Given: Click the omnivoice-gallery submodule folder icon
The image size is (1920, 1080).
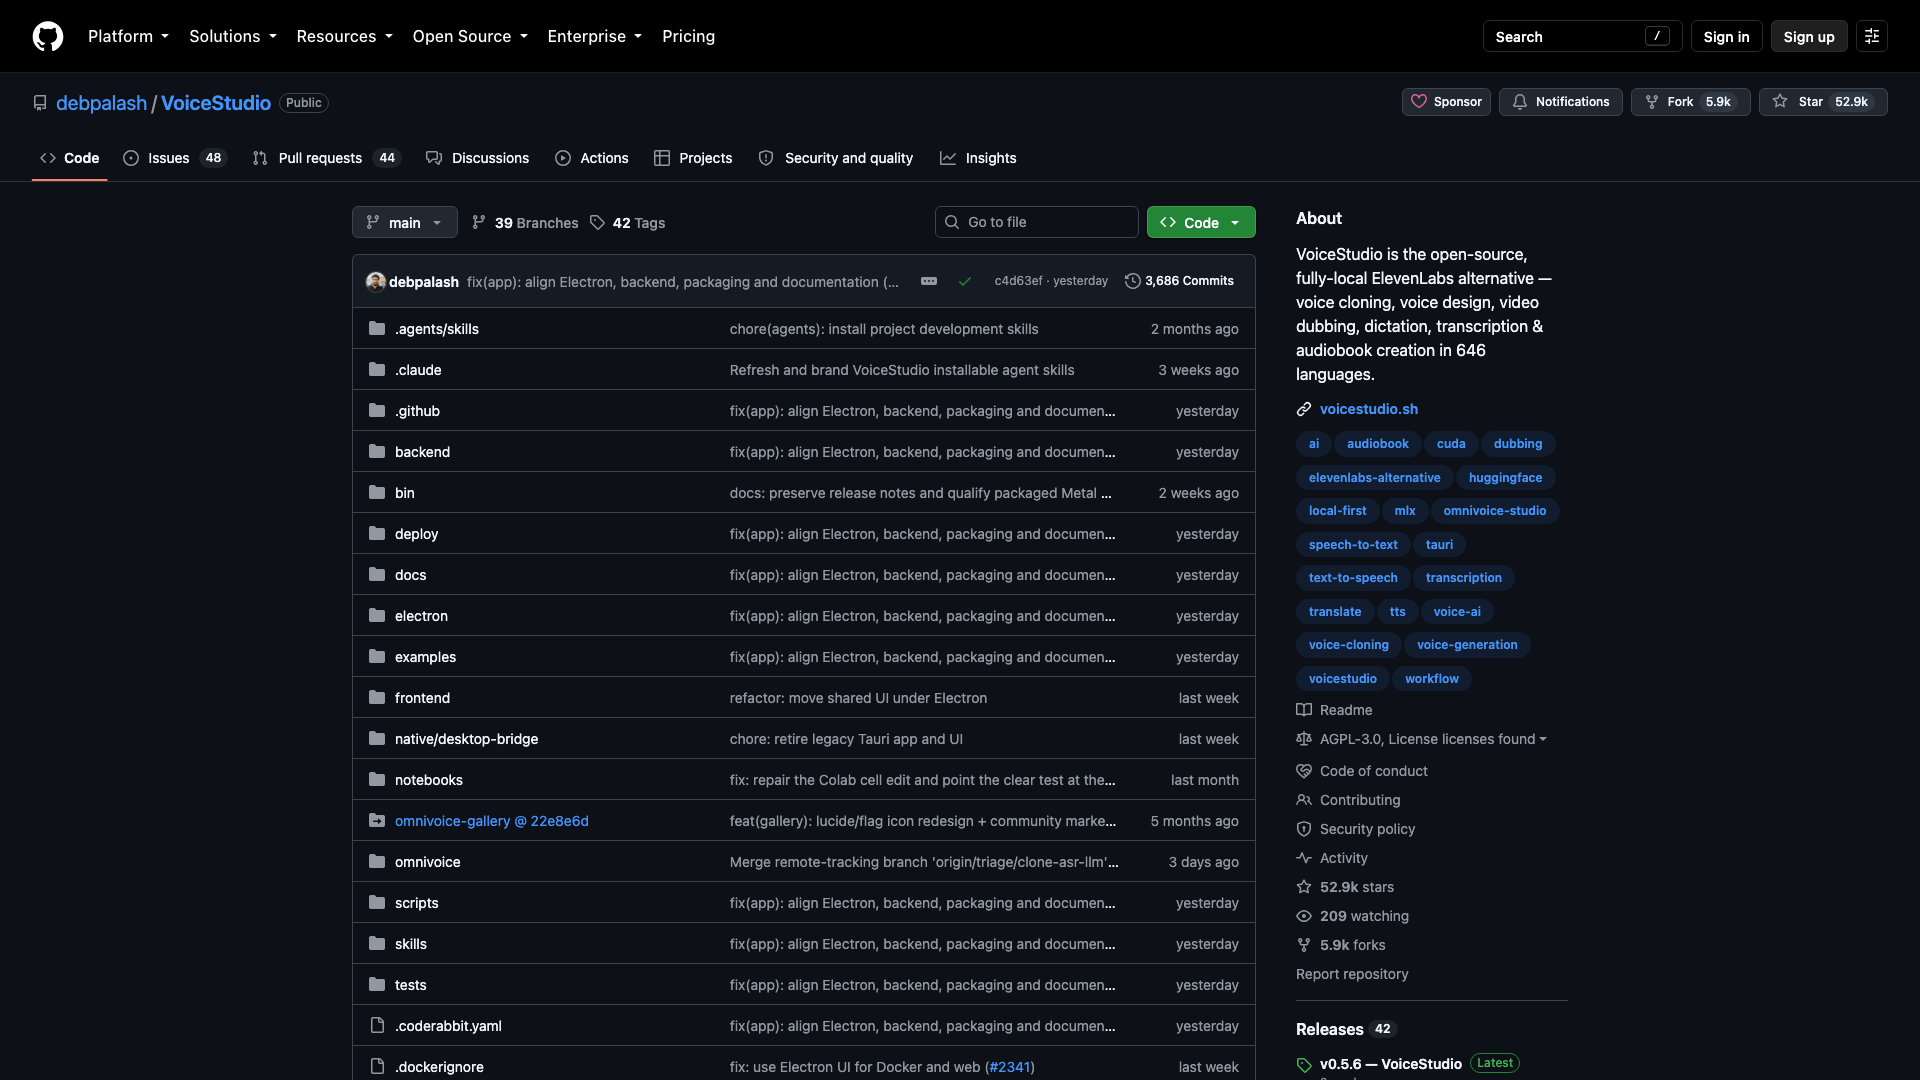Looking at the screenshot, I should point(377,820).
